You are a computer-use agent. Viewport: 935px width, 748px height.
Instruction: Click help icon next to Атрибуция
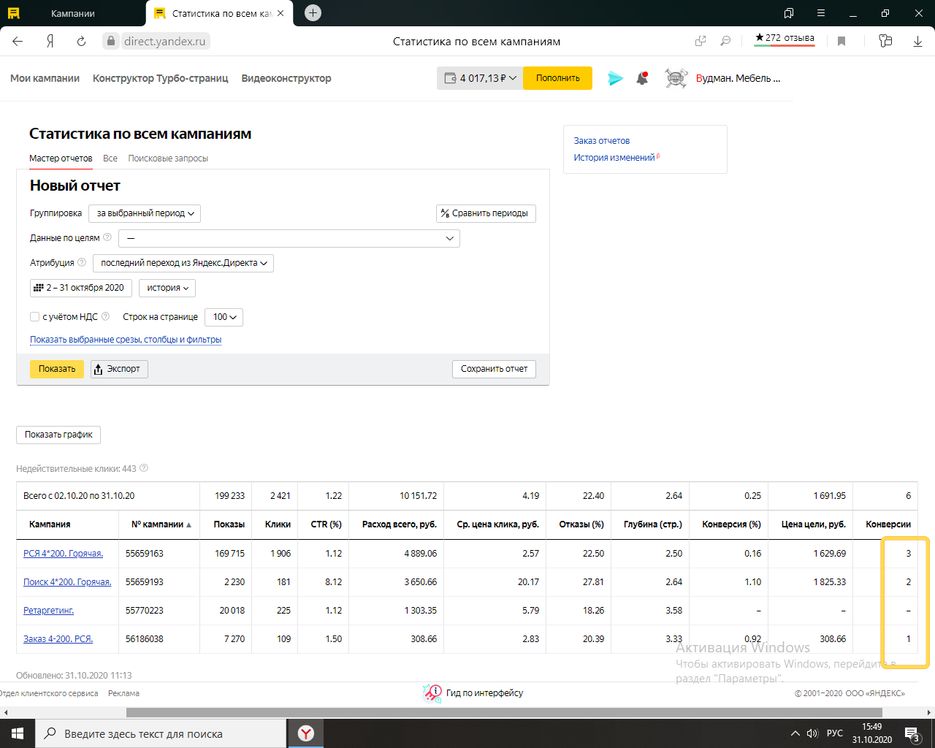(82, 262)
